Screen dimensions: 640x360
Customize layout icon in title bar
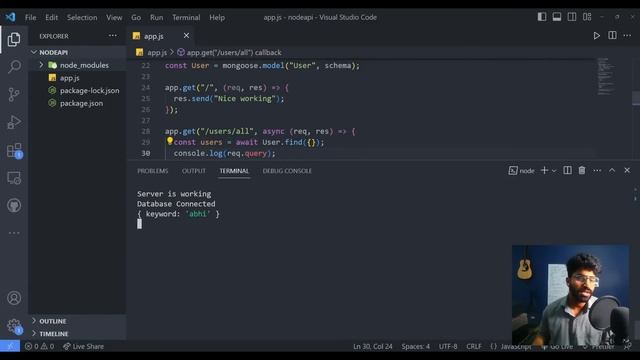(x=587, y=17)
